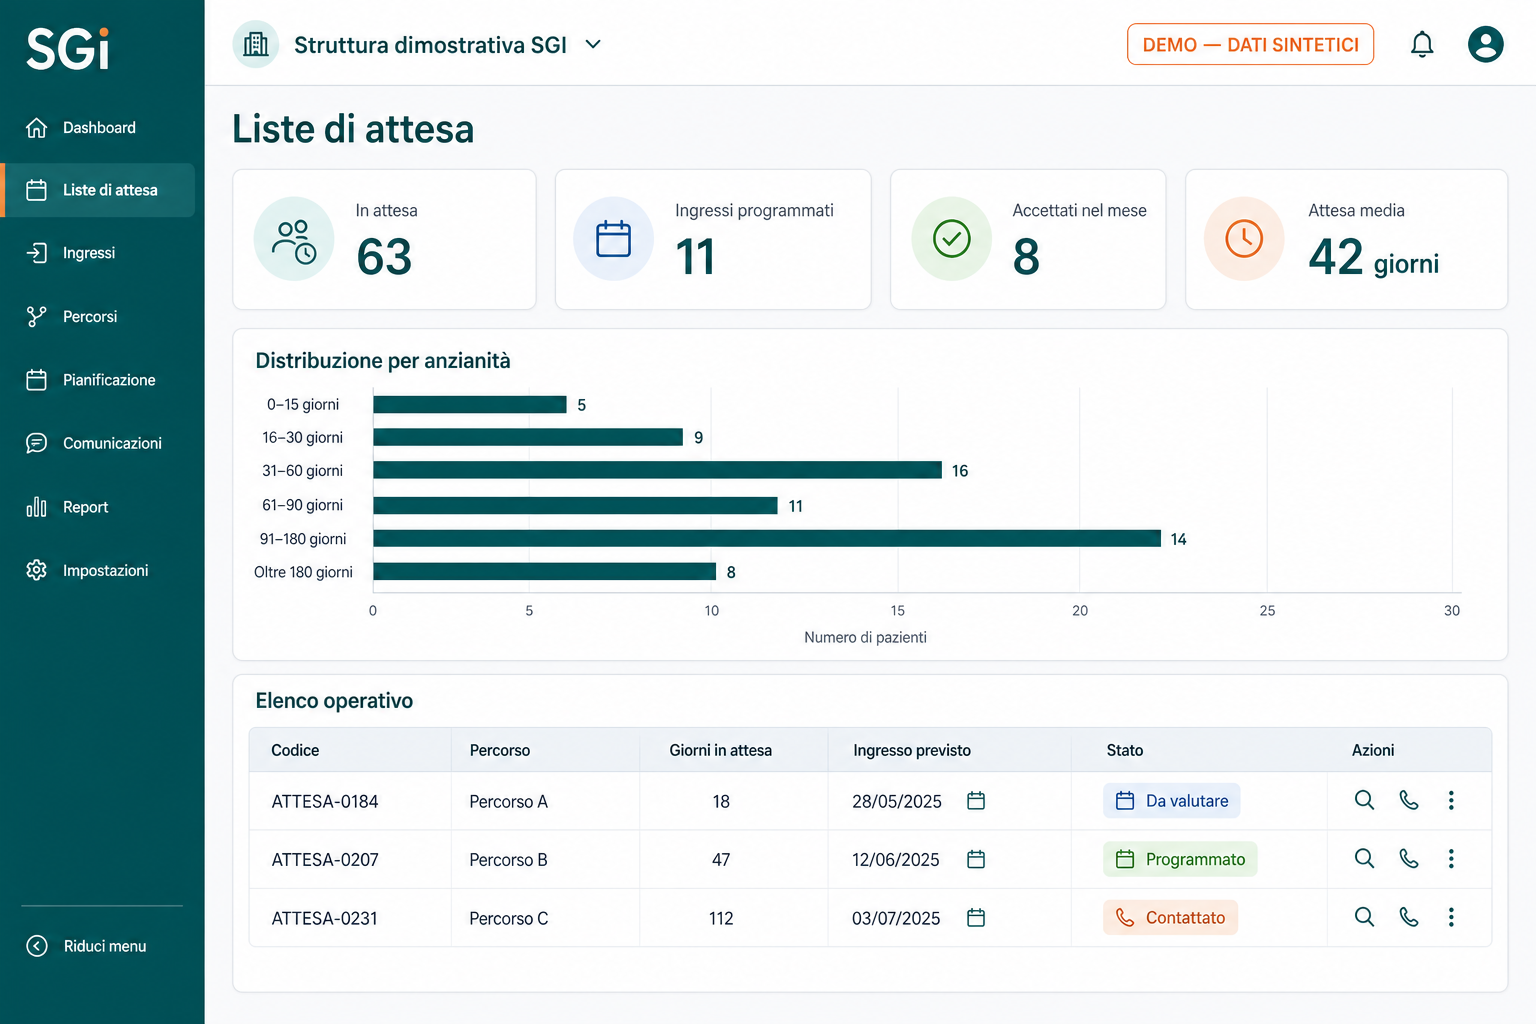Search record ATTESA-0231 with magnifier icon
1536x1024 pixels.
click(x=1364, y=917)
